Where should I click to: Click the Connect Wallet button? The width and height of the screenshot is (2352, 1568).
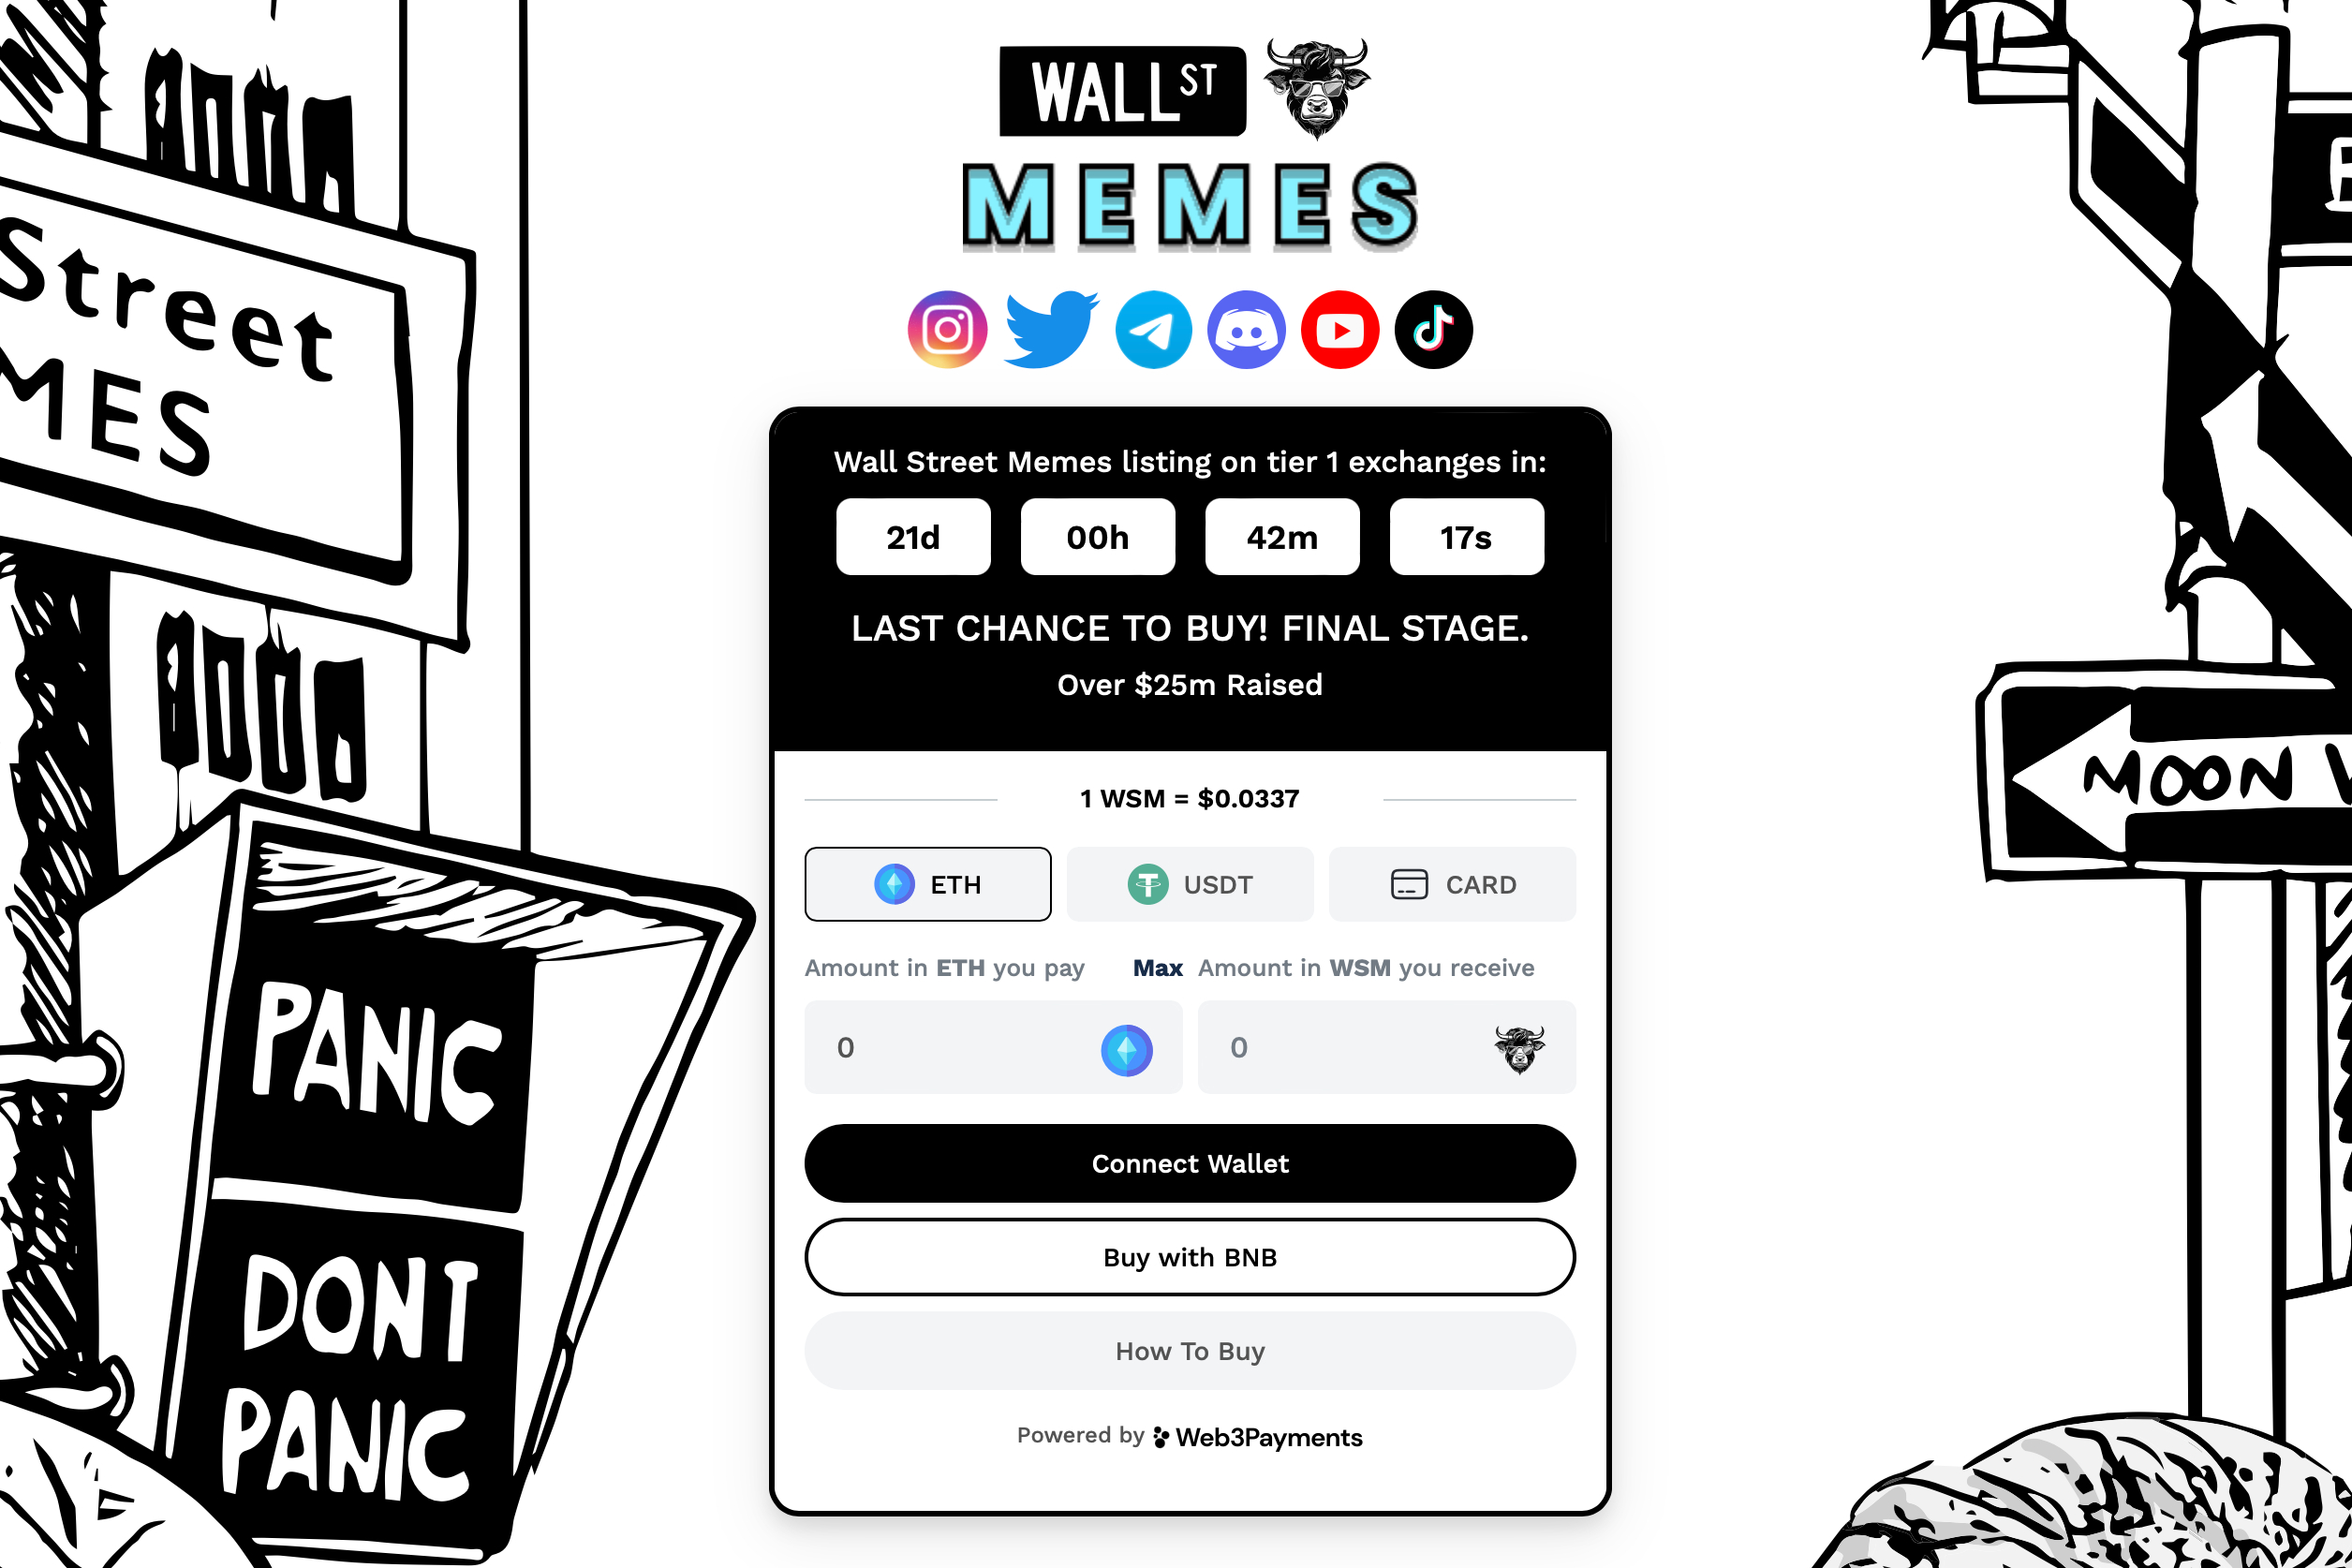click(1189, 1162)
